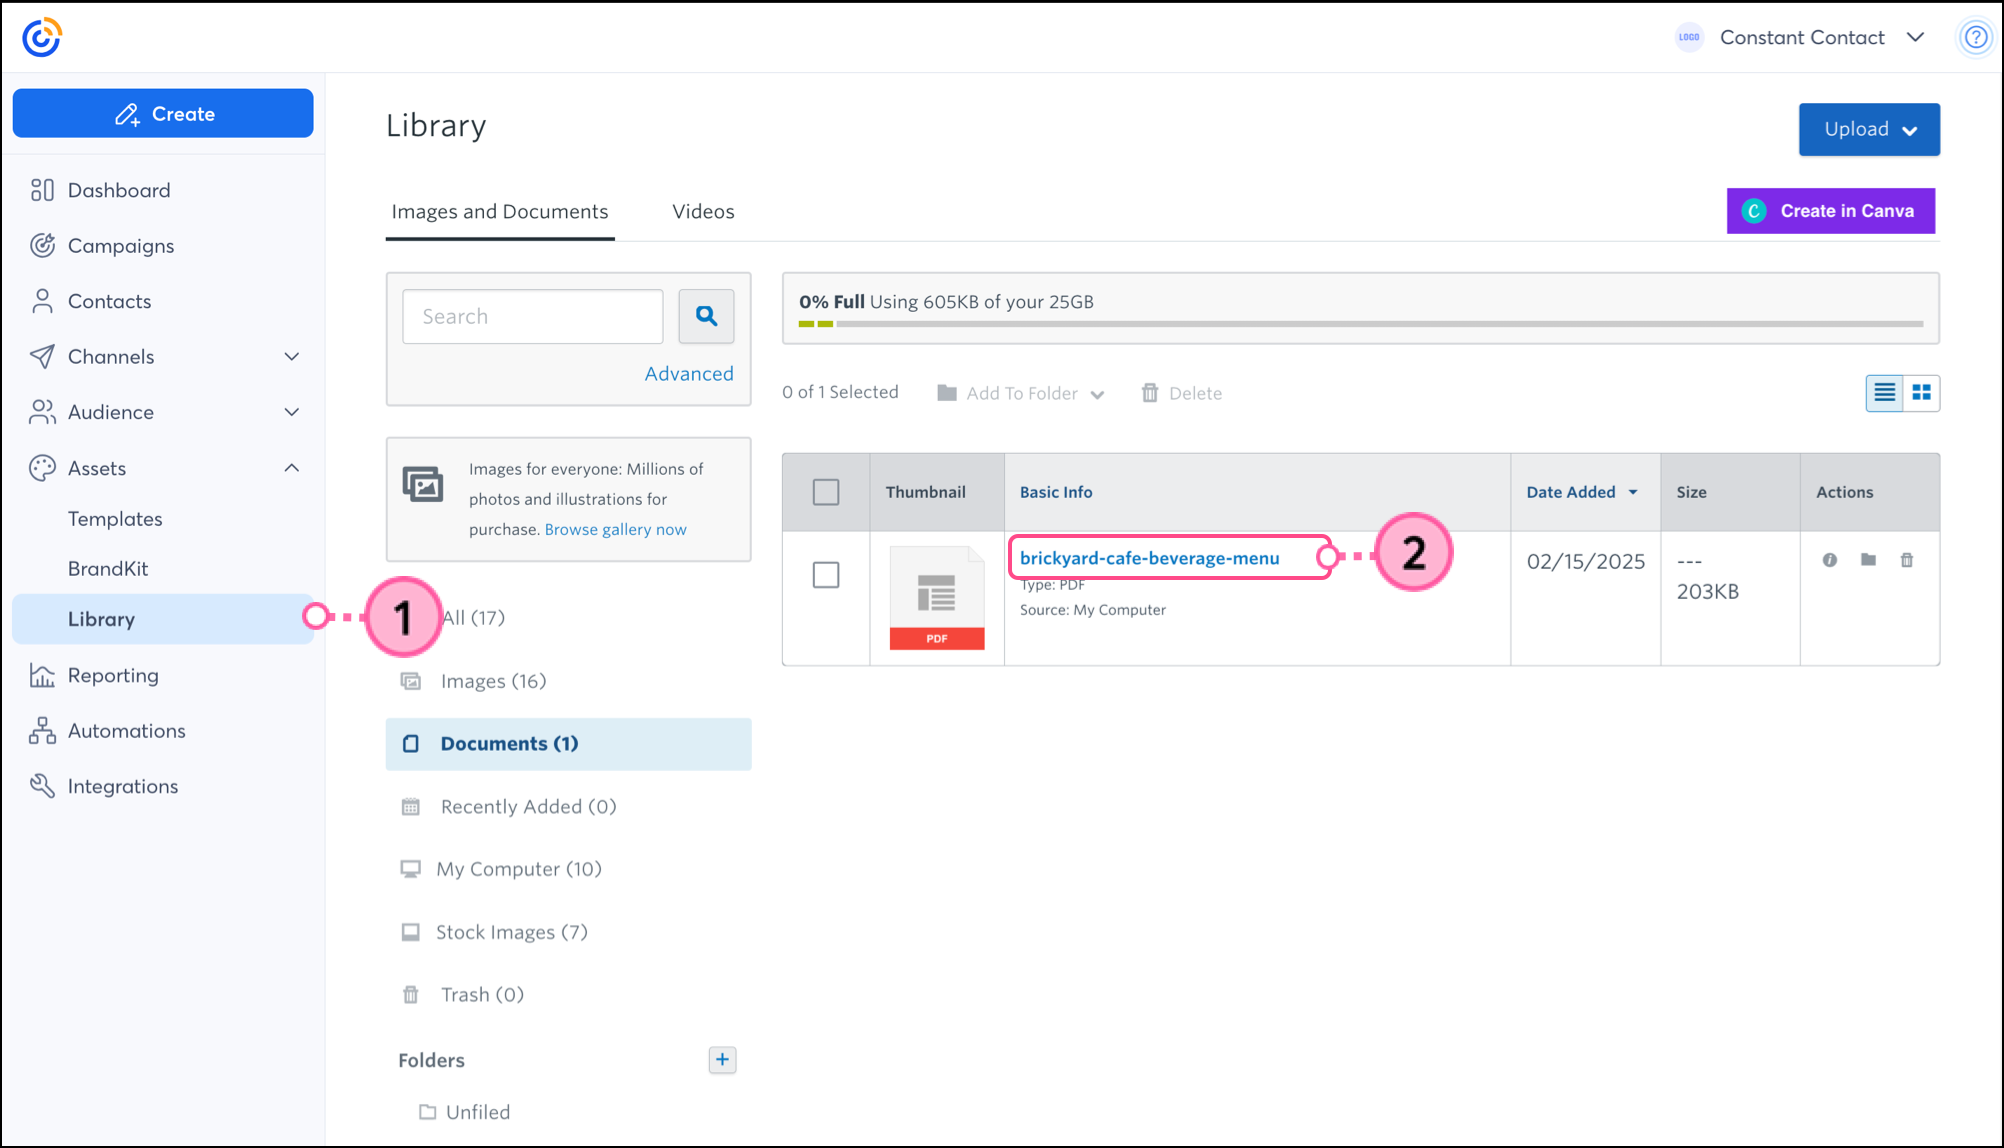This screenshot has width=2004, height=1148.
Task: Click the trash icon in Actions column
Action: 1907,560
